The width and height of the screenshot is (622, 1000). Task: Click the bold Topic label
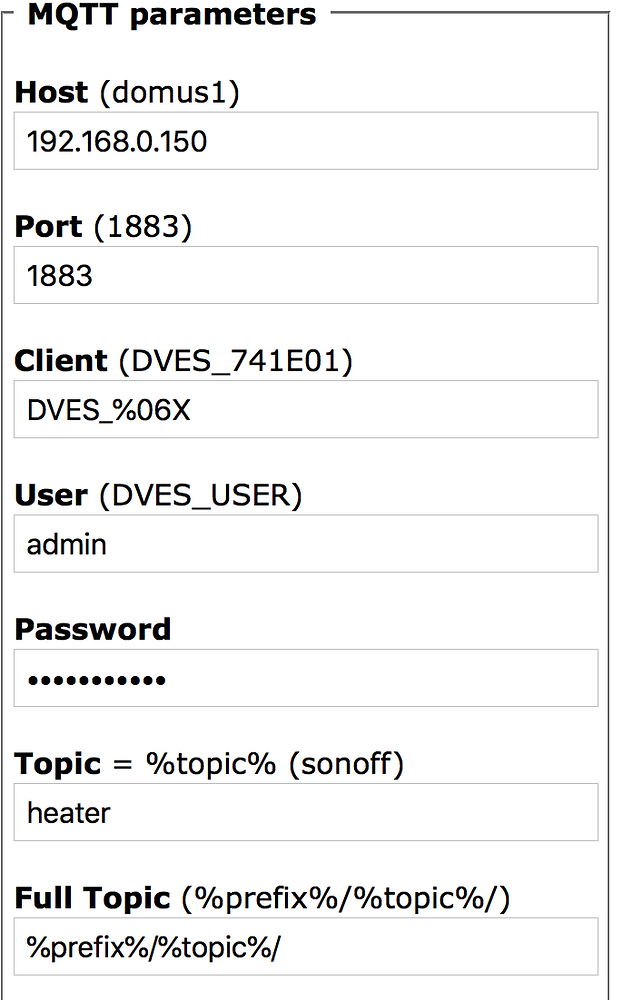[58, 764]
